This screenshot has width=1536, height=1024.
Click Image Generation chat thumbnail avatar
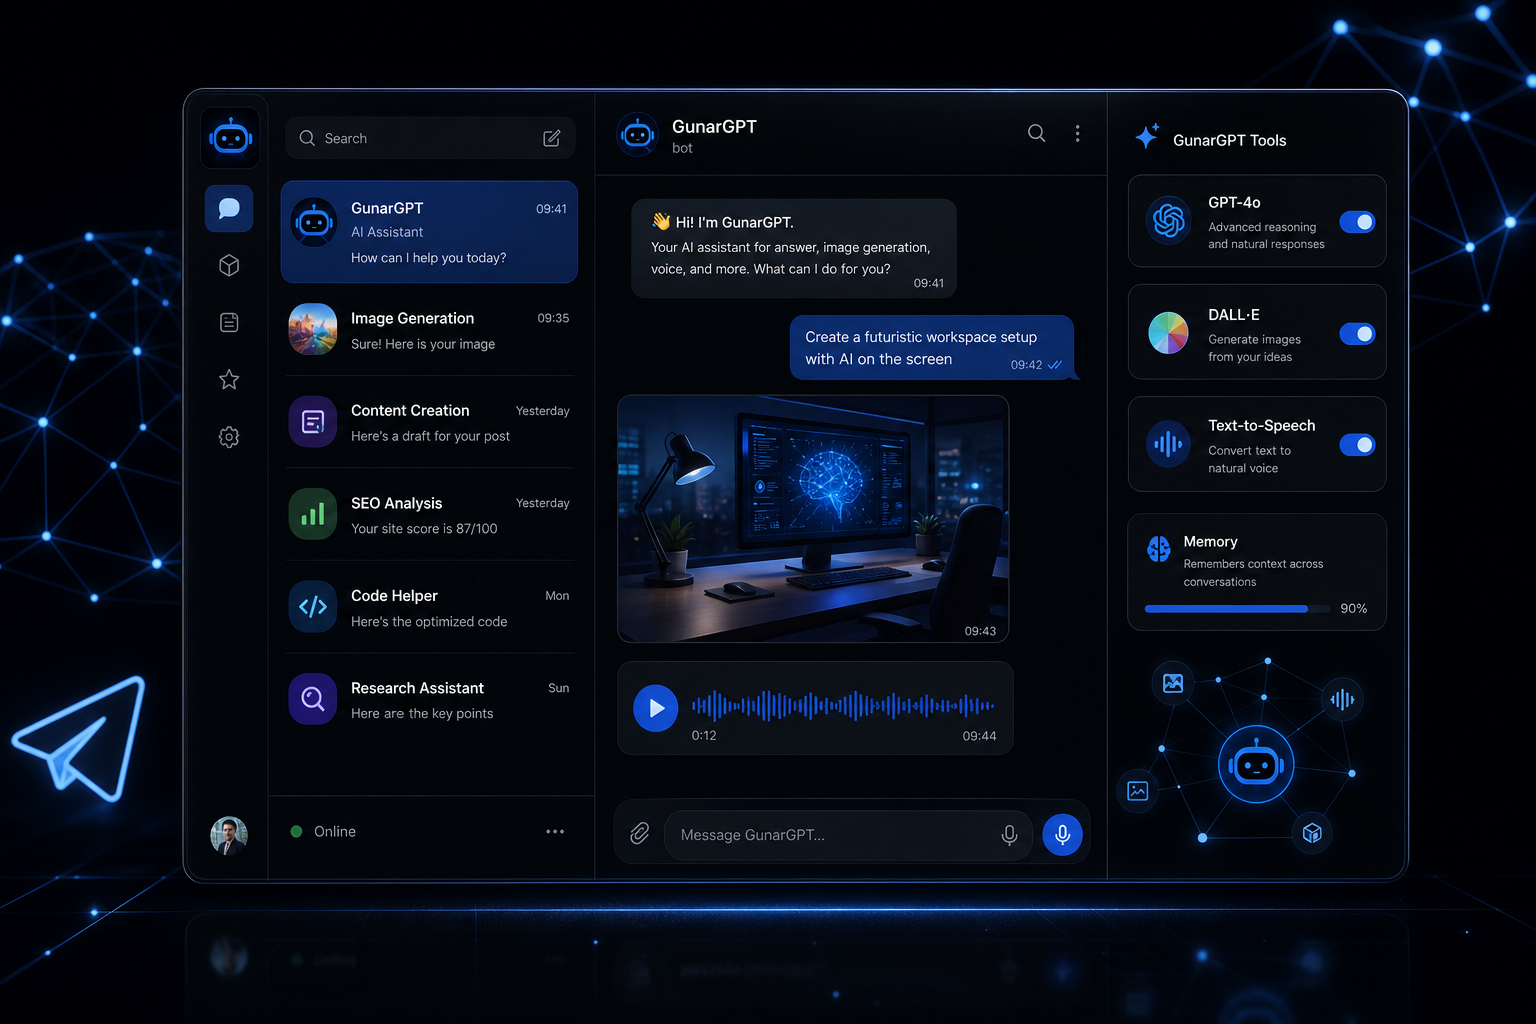click(313, 329)
